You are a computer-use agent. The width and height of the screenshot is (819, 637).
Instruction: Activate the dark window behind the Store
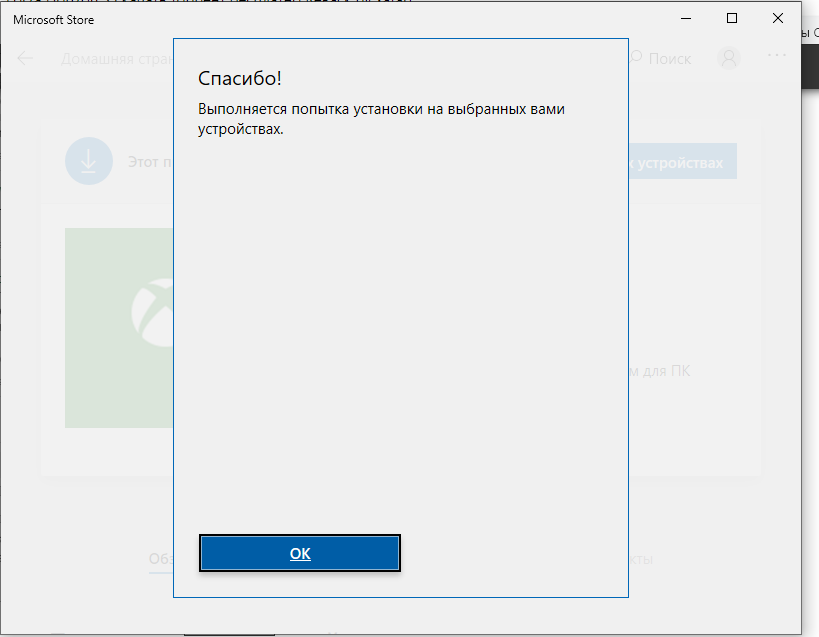810,60
